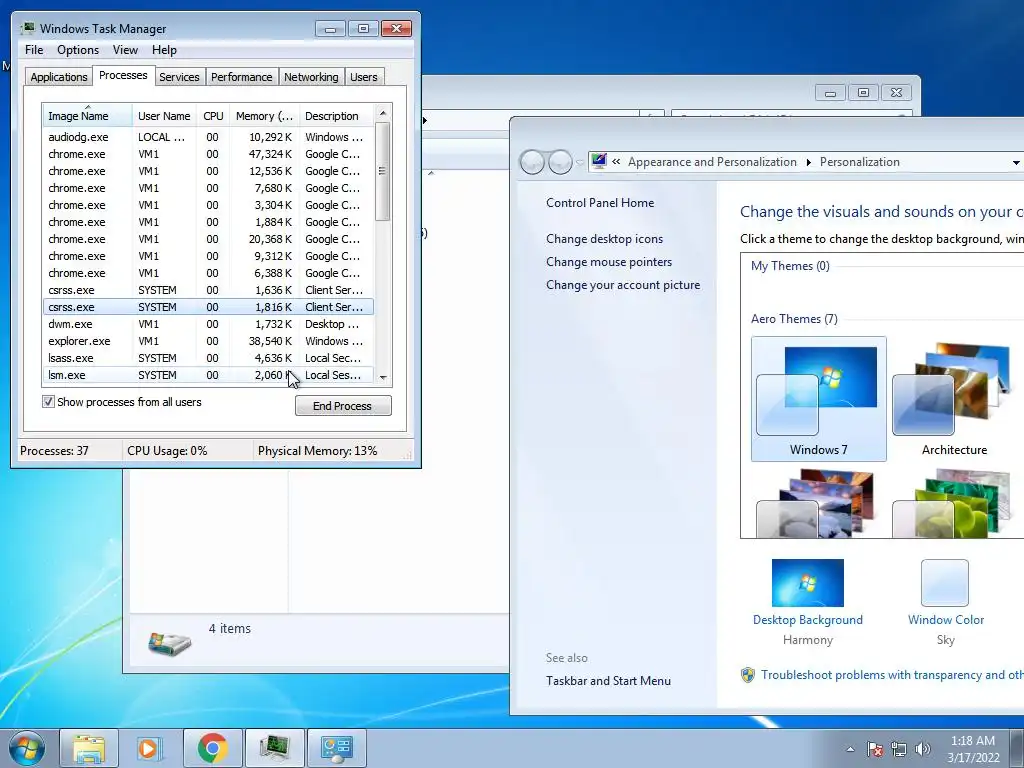Click Physical Memory: 13% in status bar
This screenshot has width=1024, height=768.
pos(317,451)
